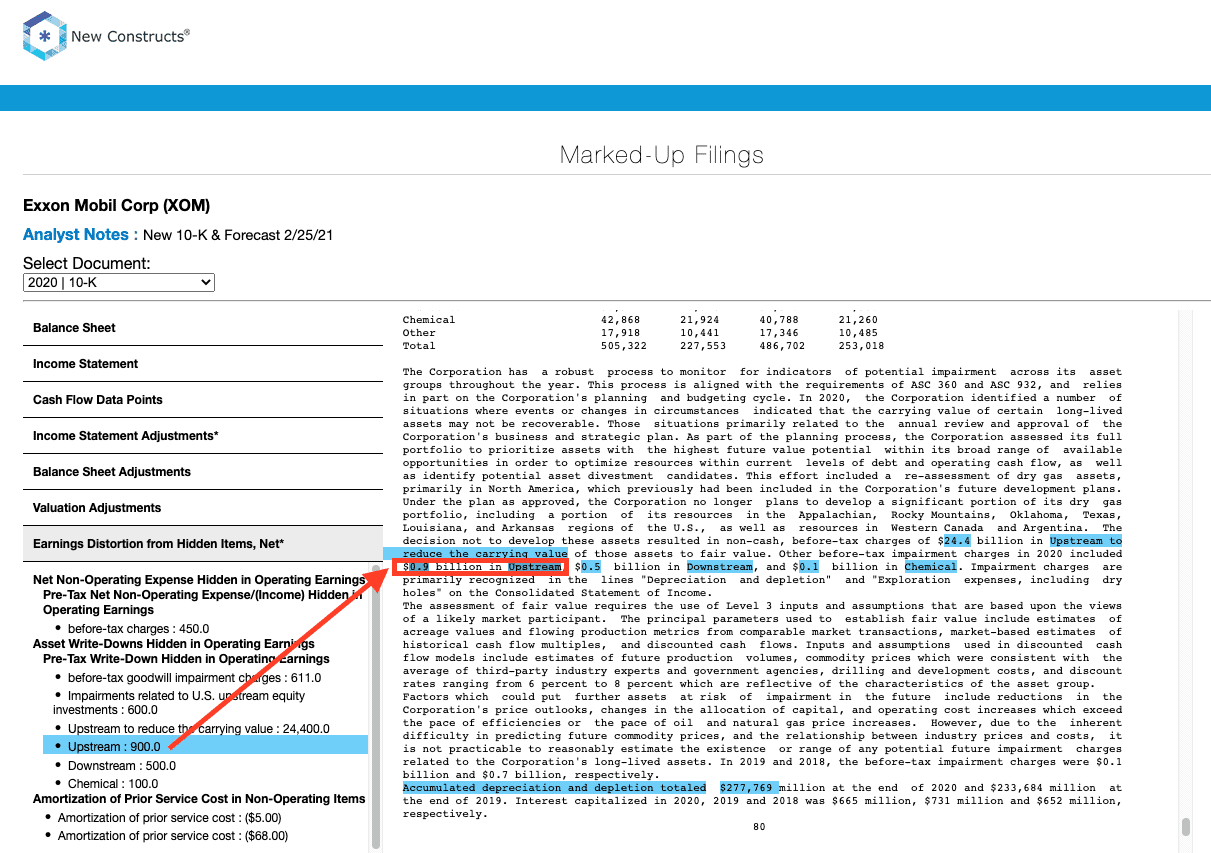Click 'Amortization of prior service cost : ($68.00)'
Image resolution: width=1211 pixels, height=853 pixels.
coord(174,836)
